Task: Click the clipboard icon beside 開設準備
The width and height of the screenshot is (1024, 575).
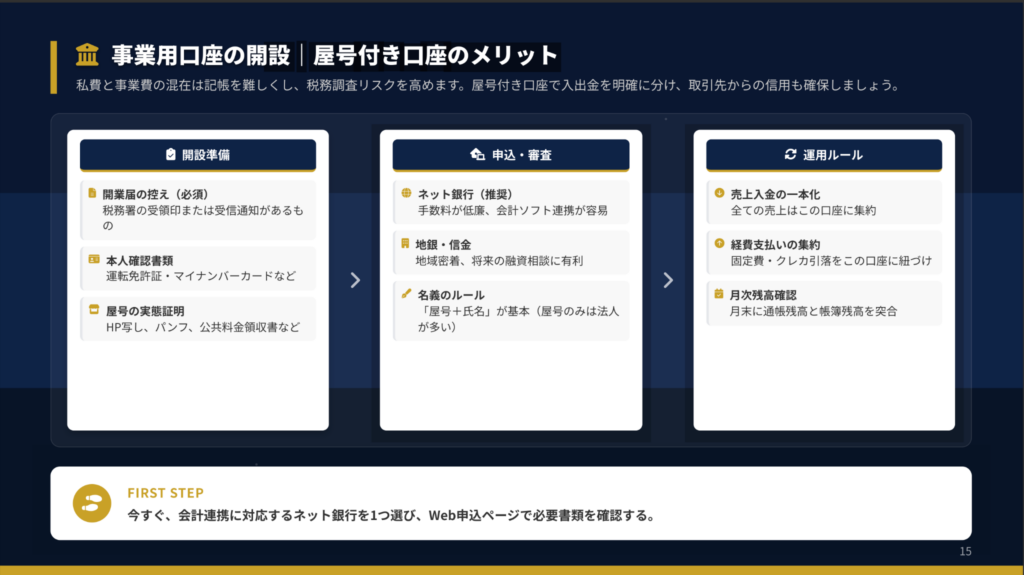Action: coord(171,155)
